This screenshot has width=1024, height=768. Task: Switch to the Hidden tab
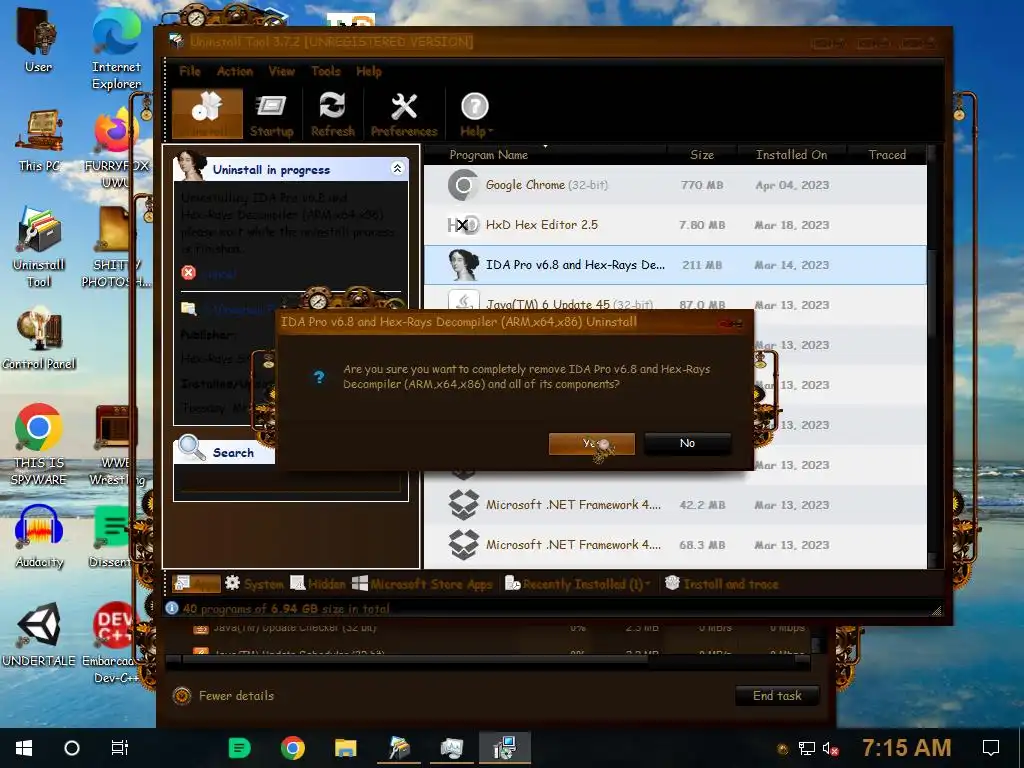pyautogui.click(x=317, y=584)
